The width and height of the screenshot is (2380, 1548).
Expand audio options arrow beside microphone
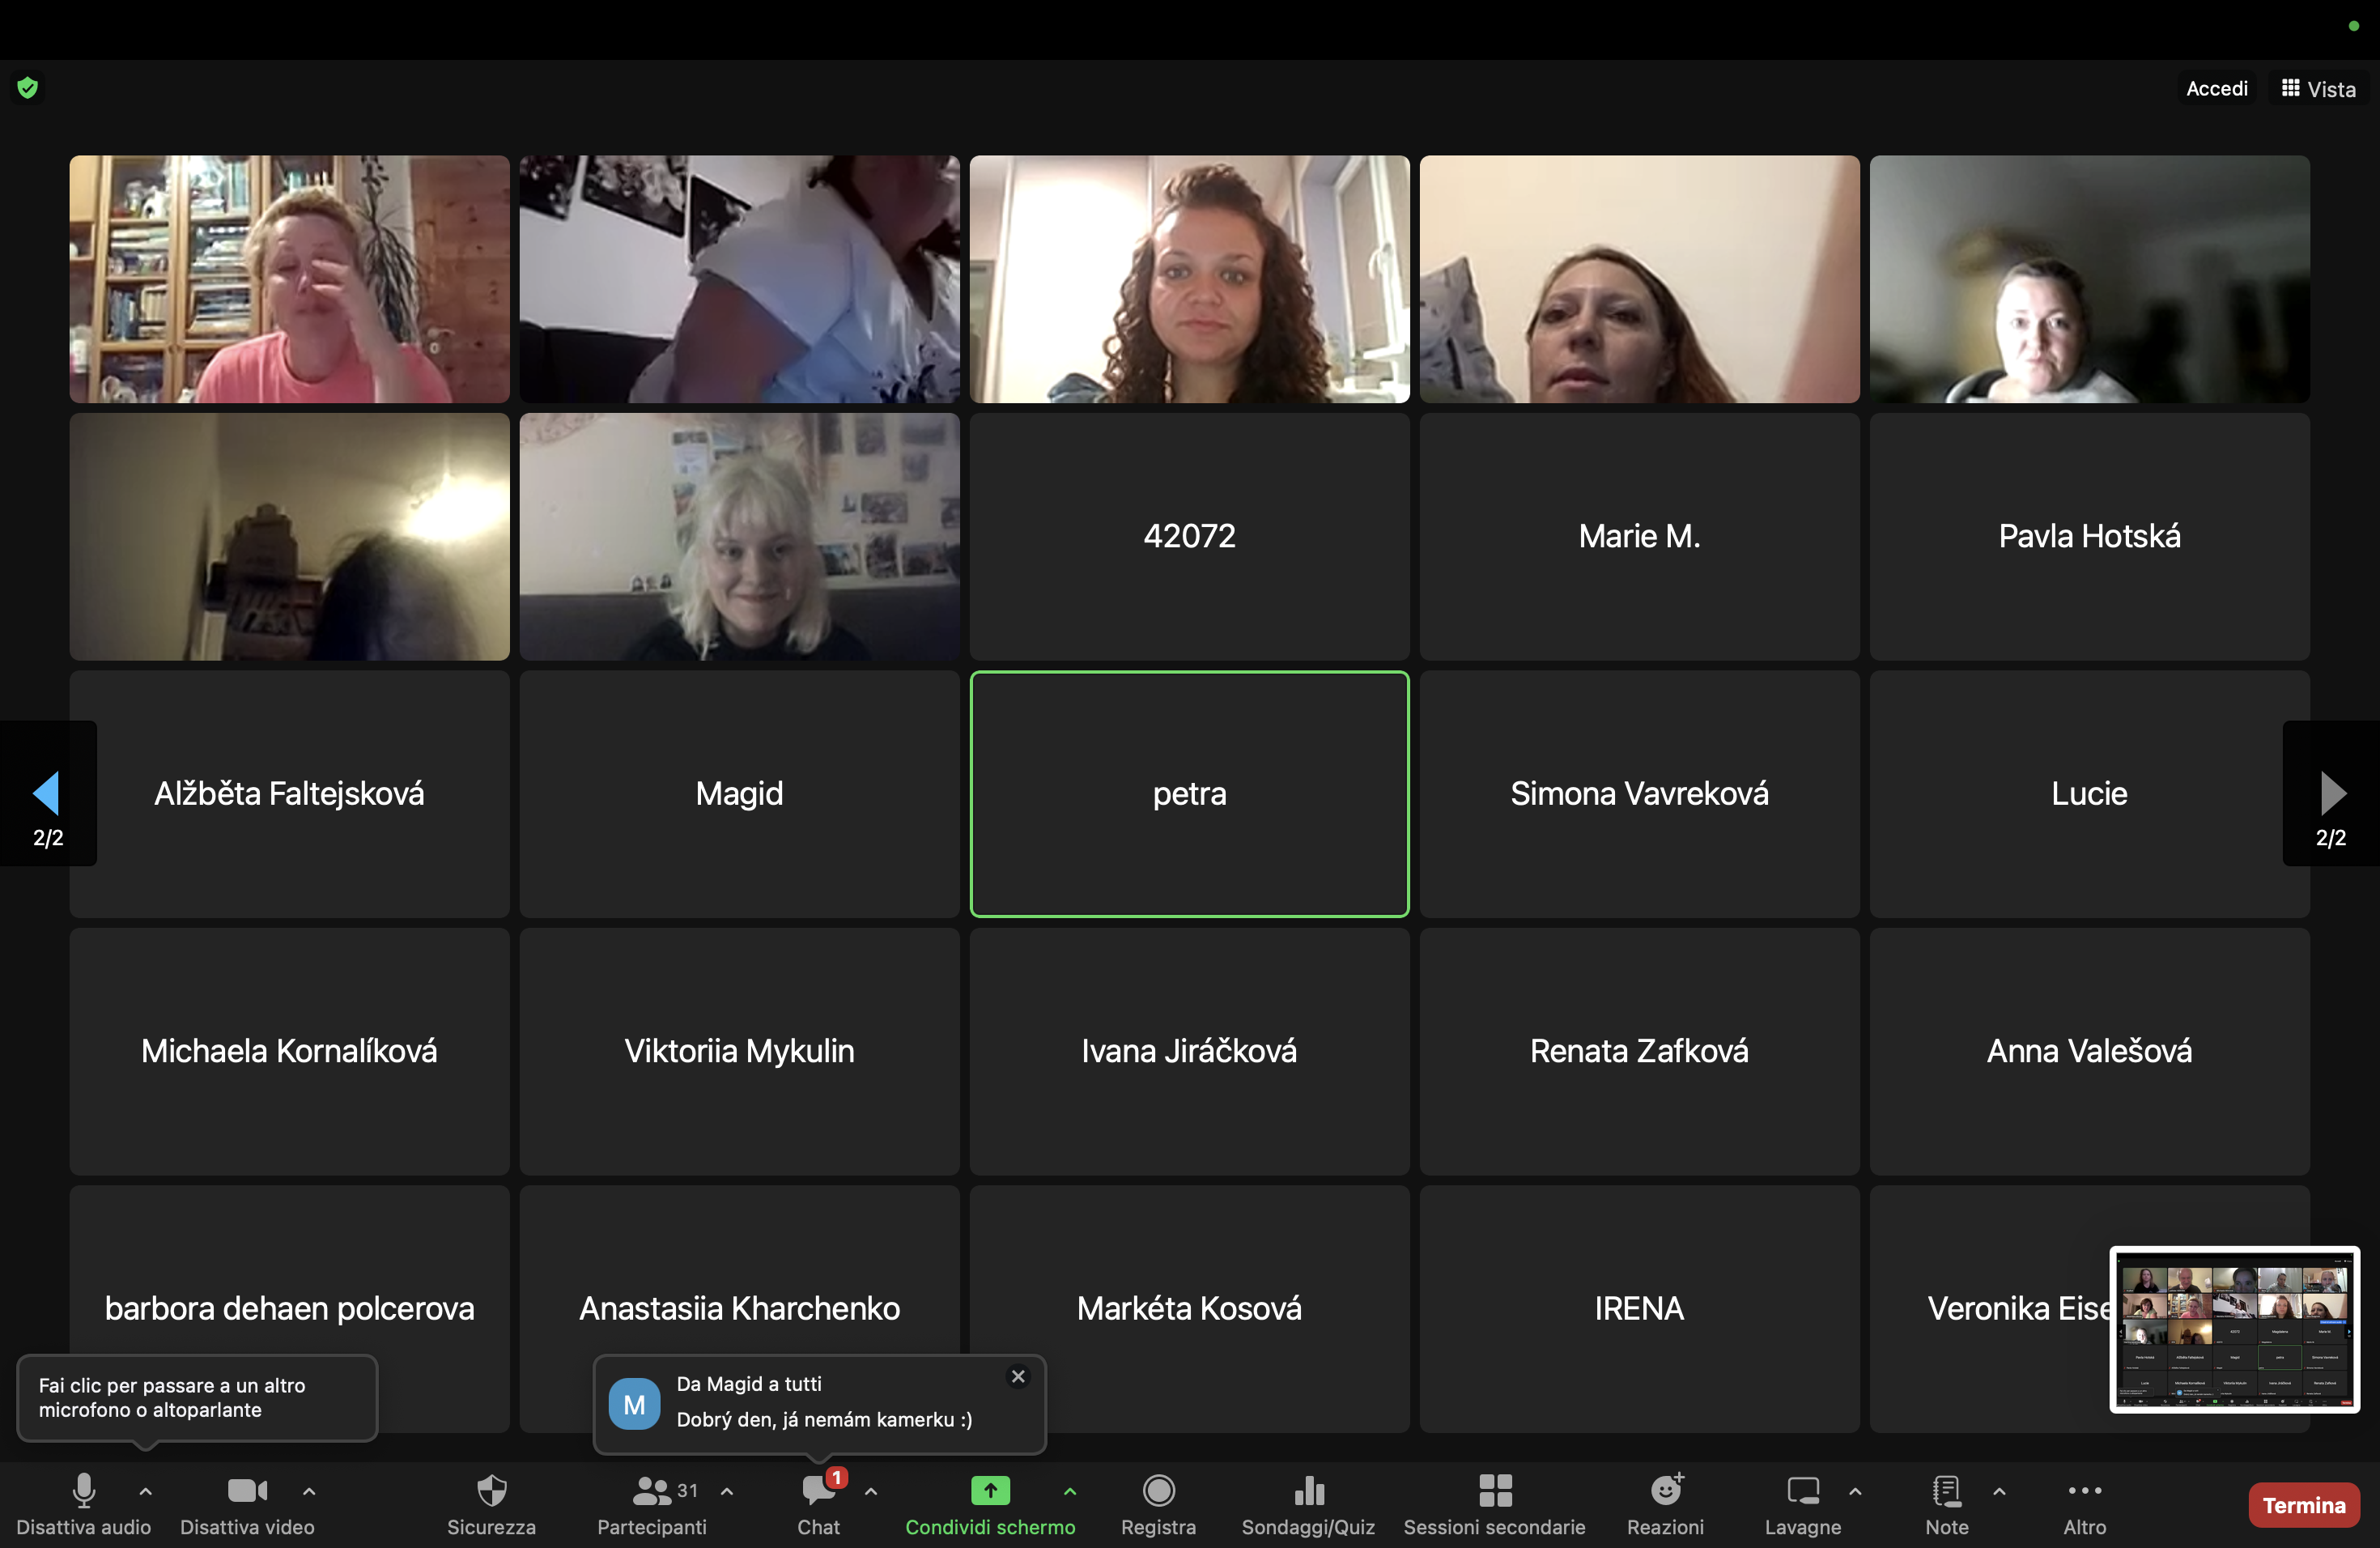pyautogui.click(x=146, y=1491)
